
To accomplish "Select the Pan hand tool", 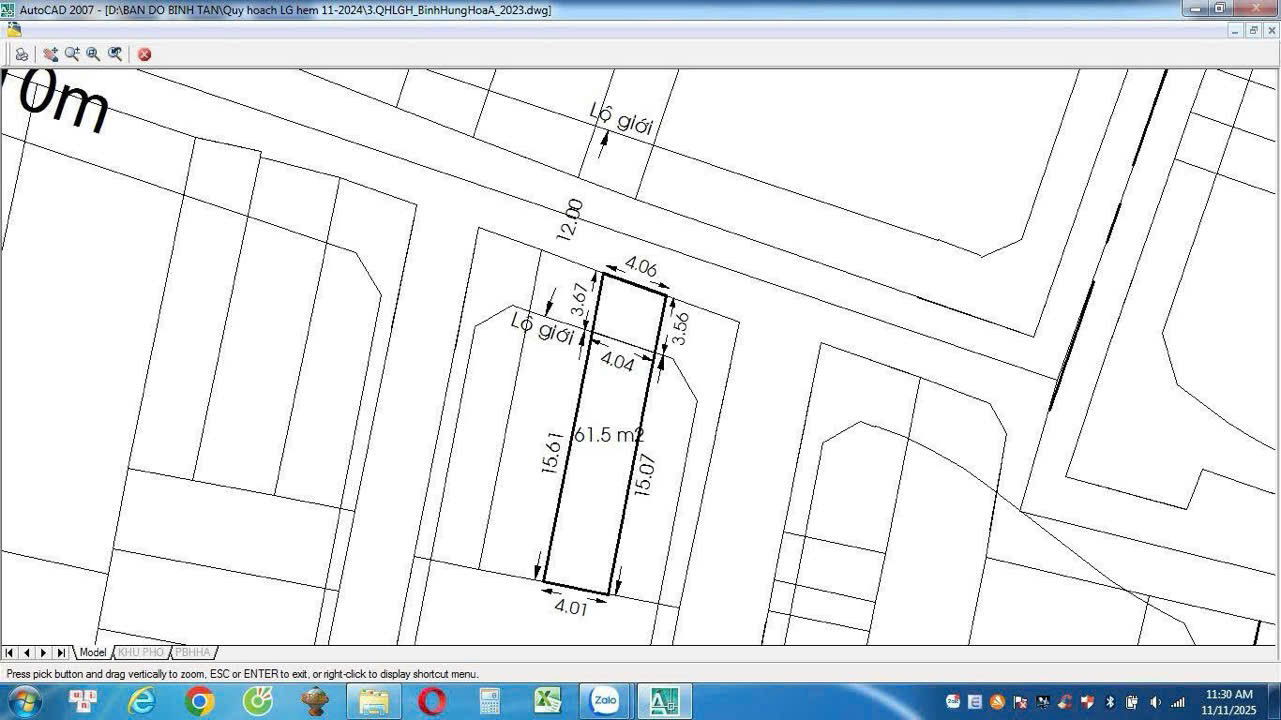I will pyautogui.click(x=50, y=54).
